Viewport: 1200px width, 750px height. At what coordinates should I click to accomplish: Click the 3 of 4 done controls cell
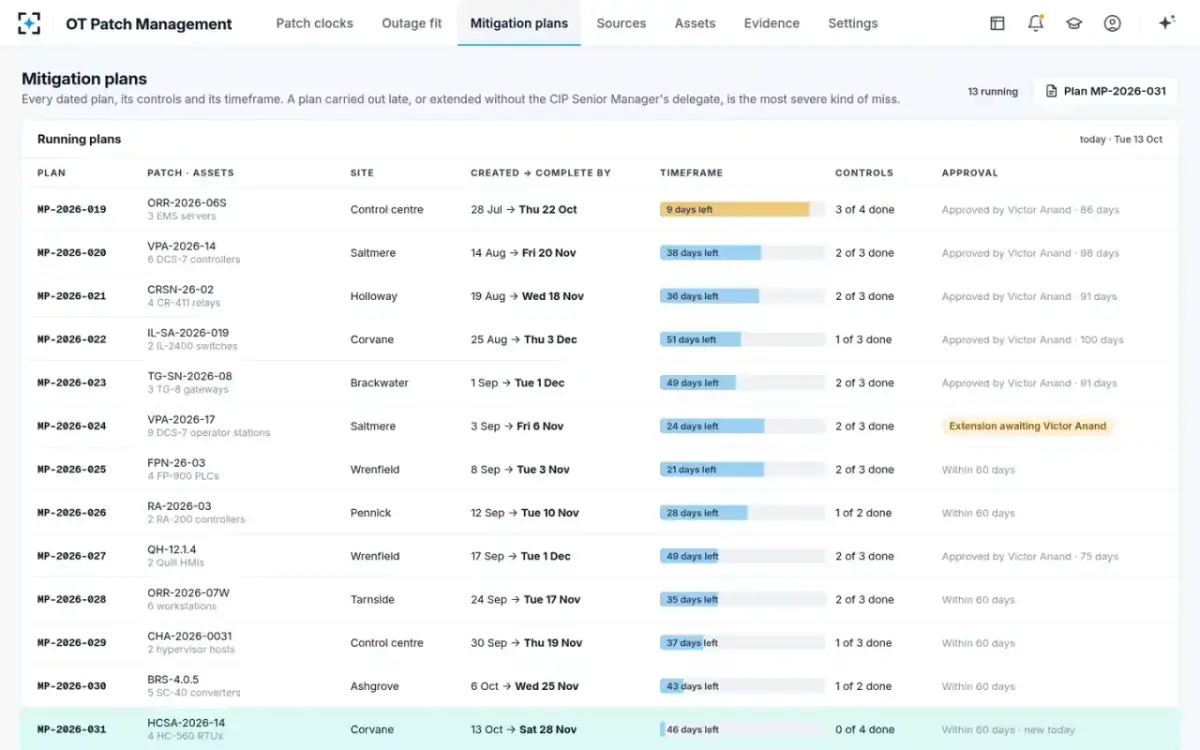[x=865, y=210]
